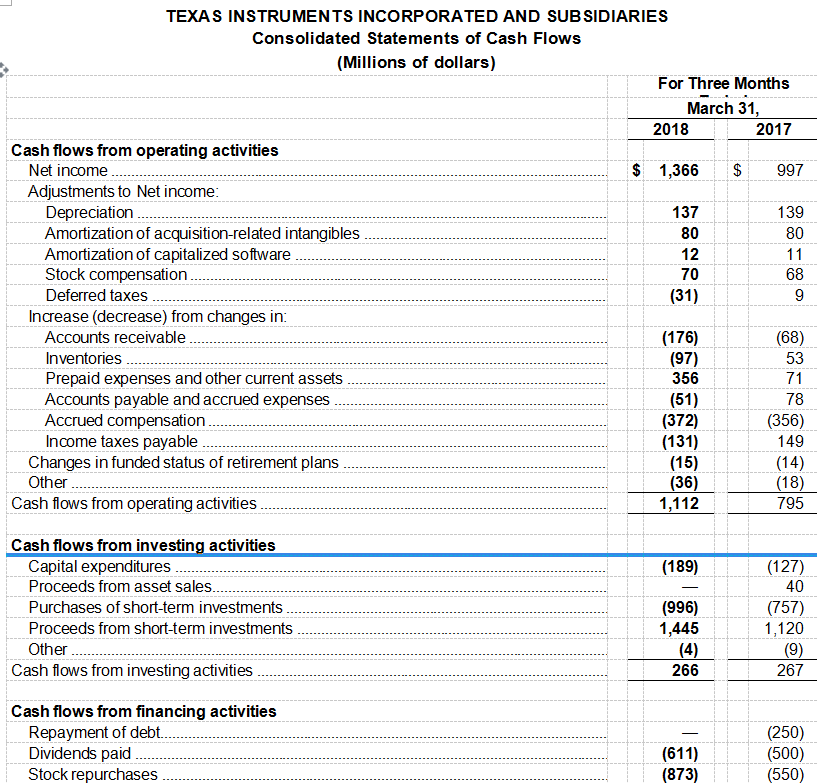The height and width of the screenshot is (783, 817).
Task: Click the 'Deferred taxes' row label
Action: [x=96, y=295]
